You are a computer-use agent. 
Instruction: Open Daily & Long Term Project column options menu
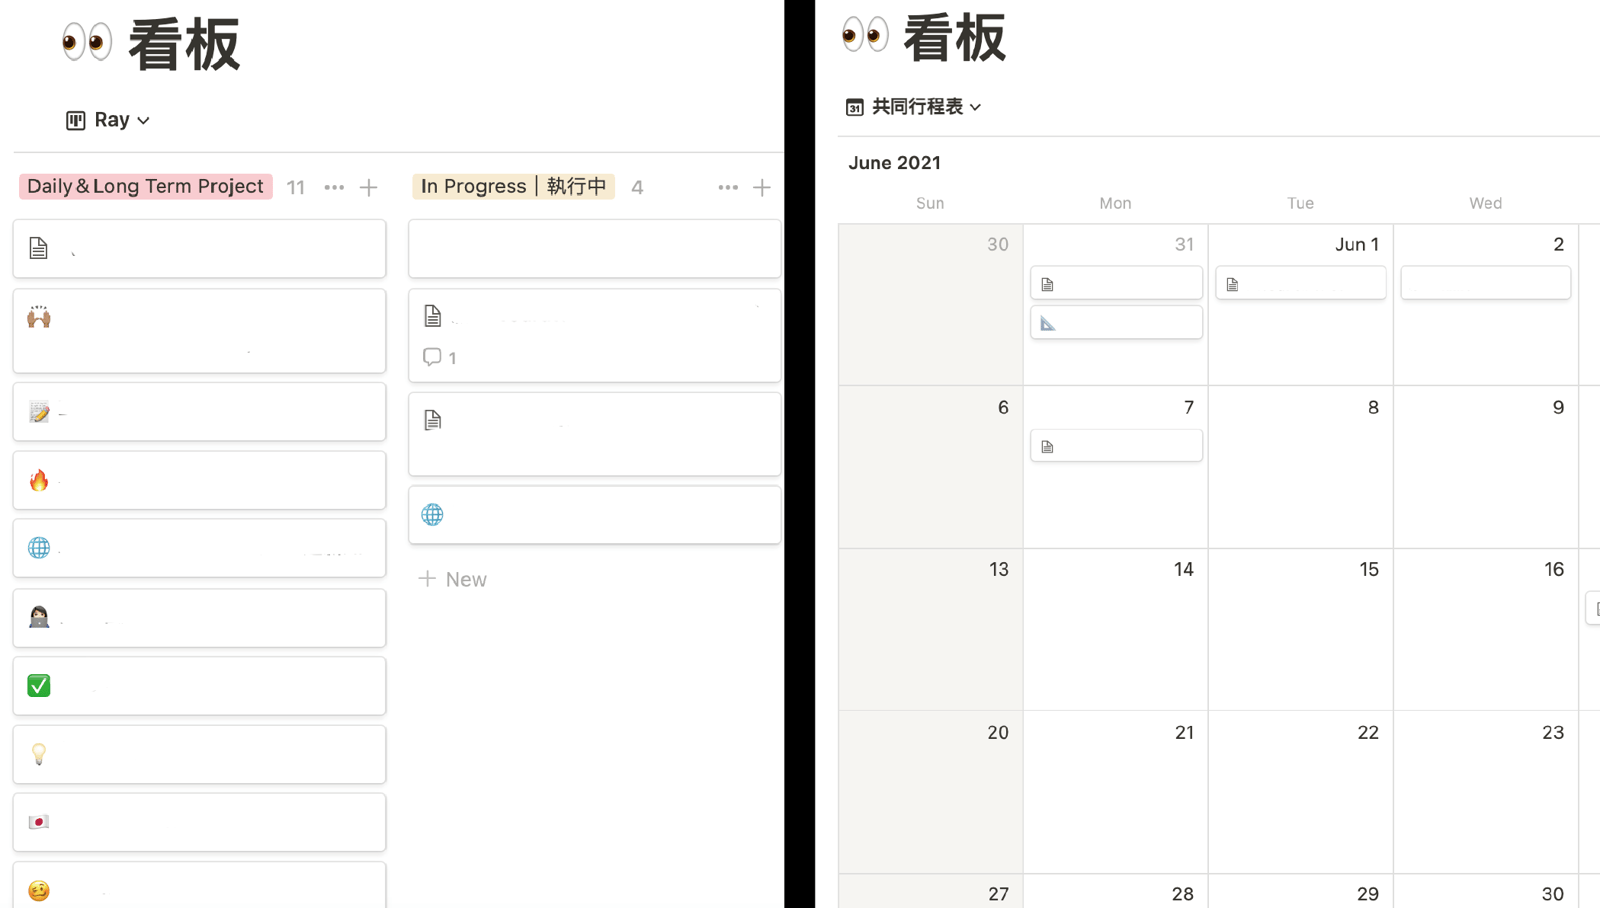334,187
